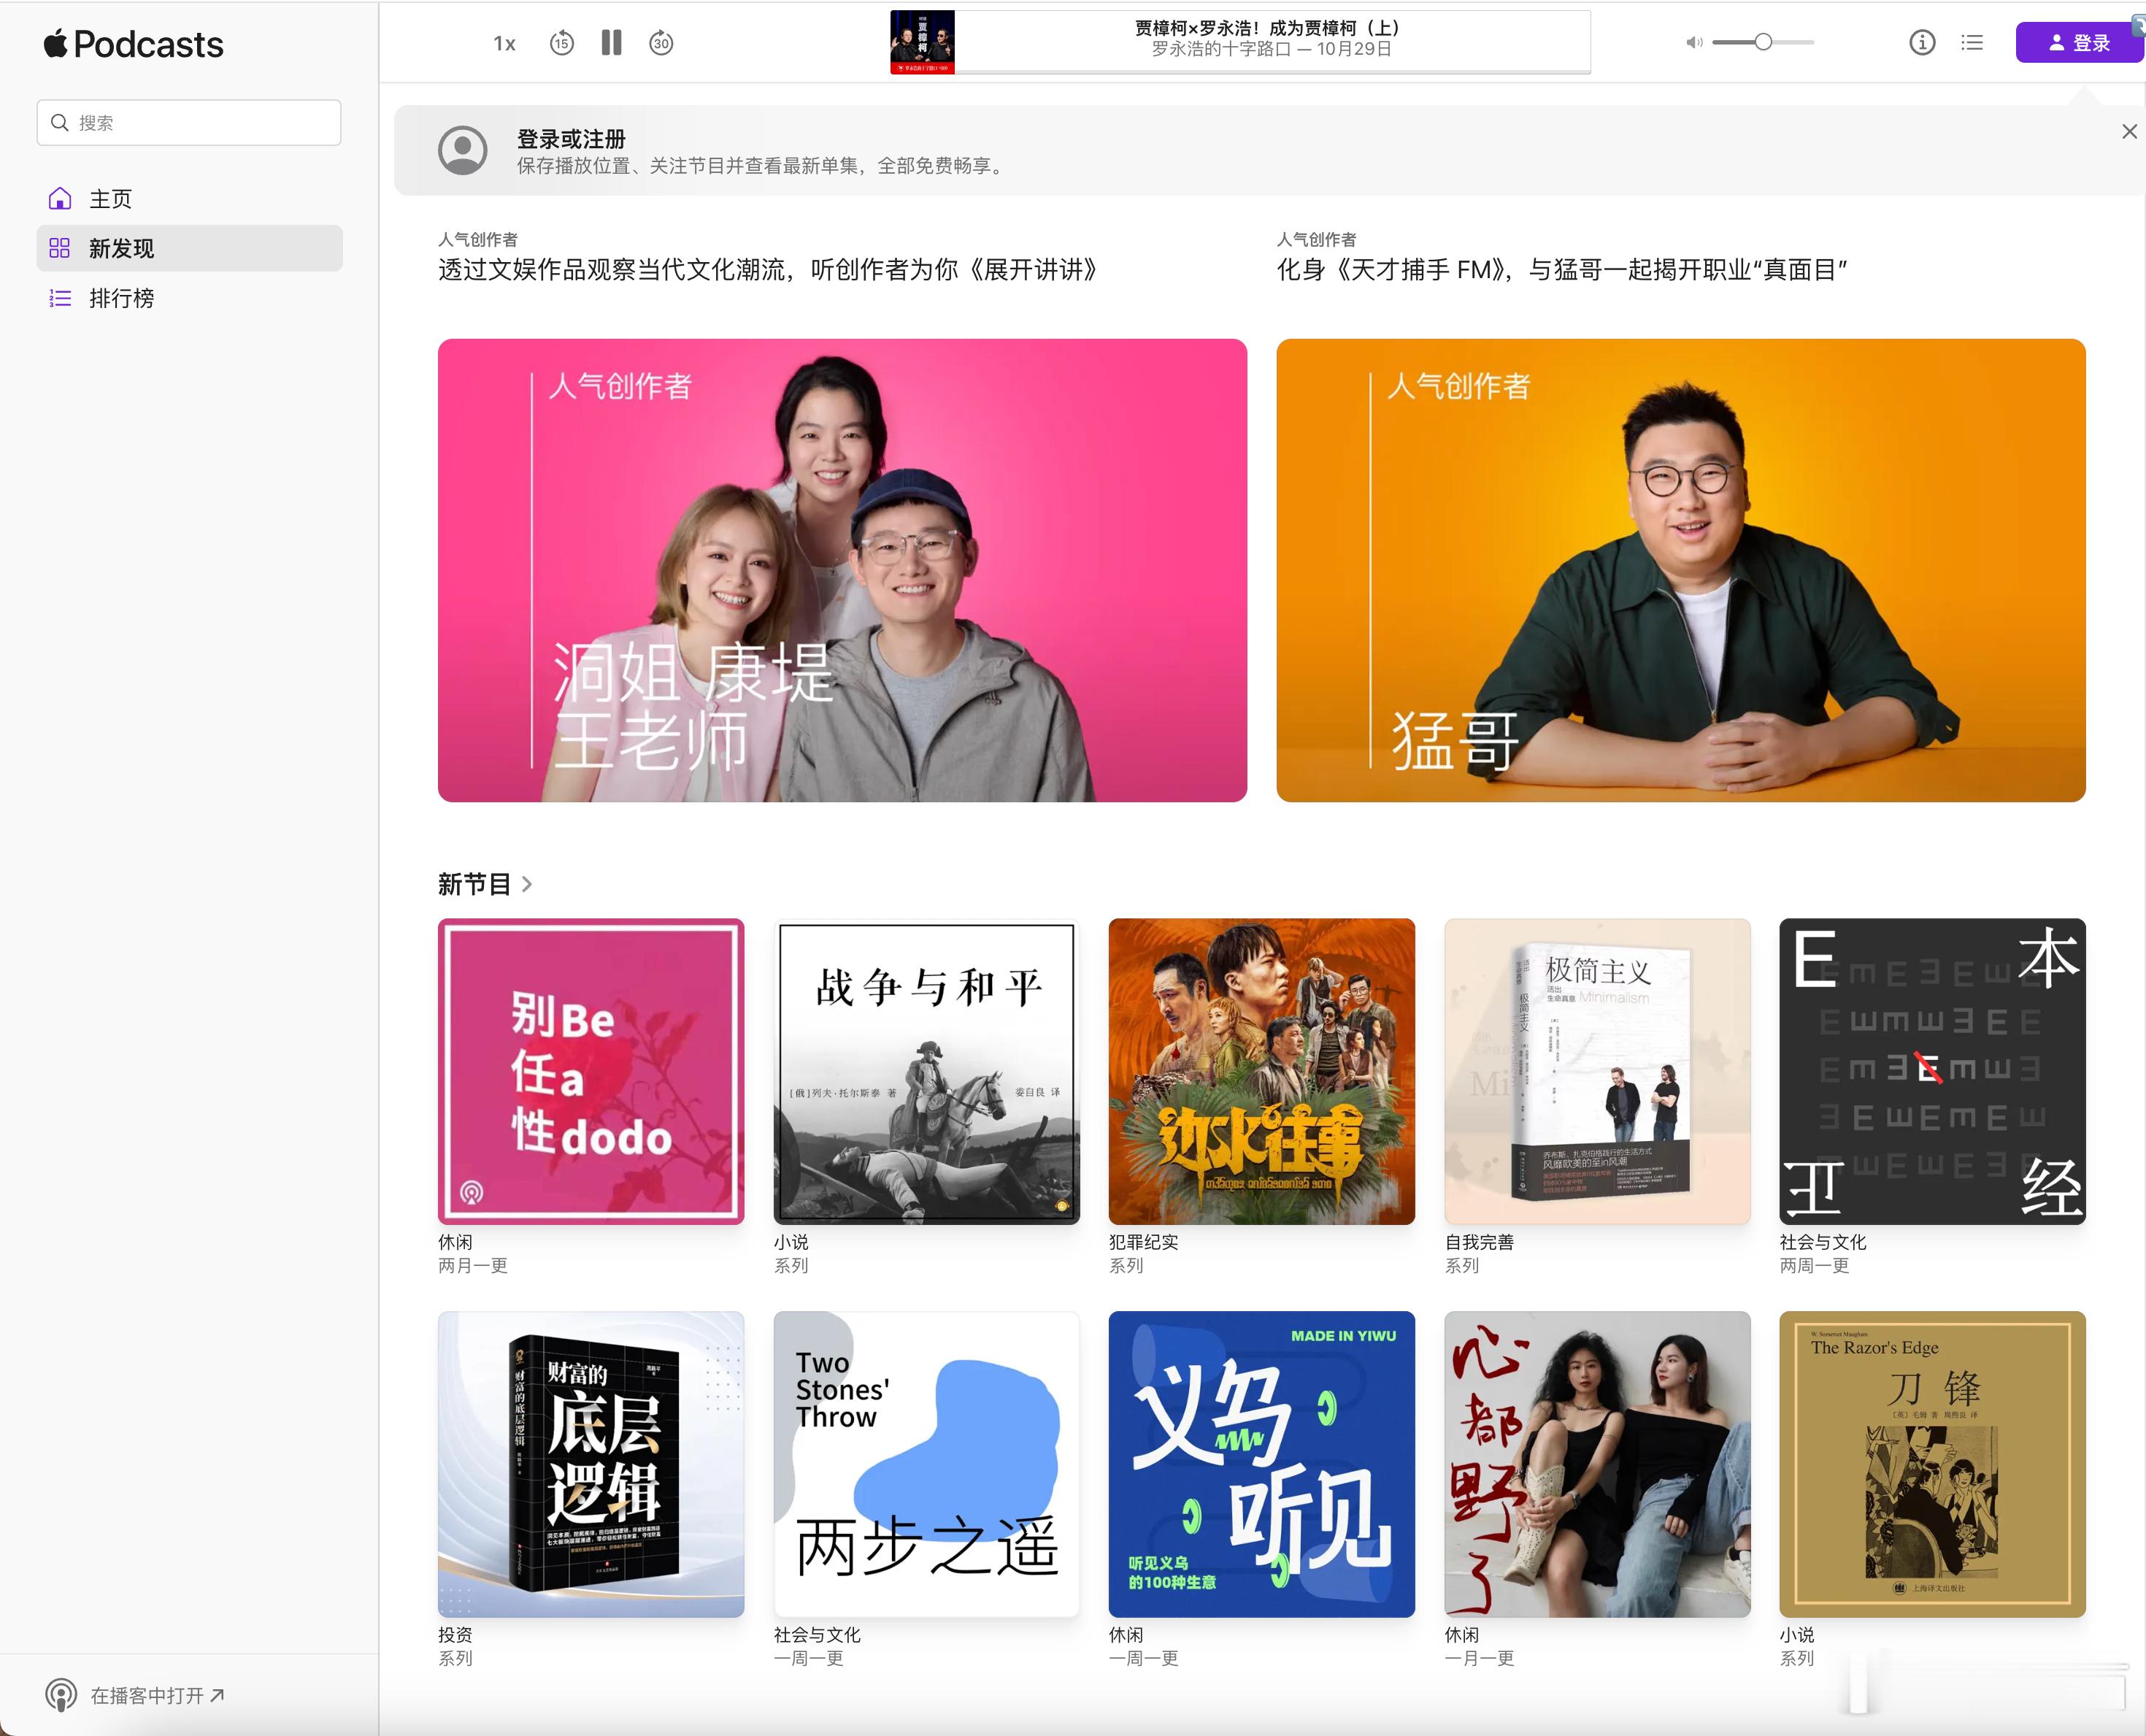Show the playing-next queue list icon
Viewport: 2146px width, 1736px height.
1971,43
